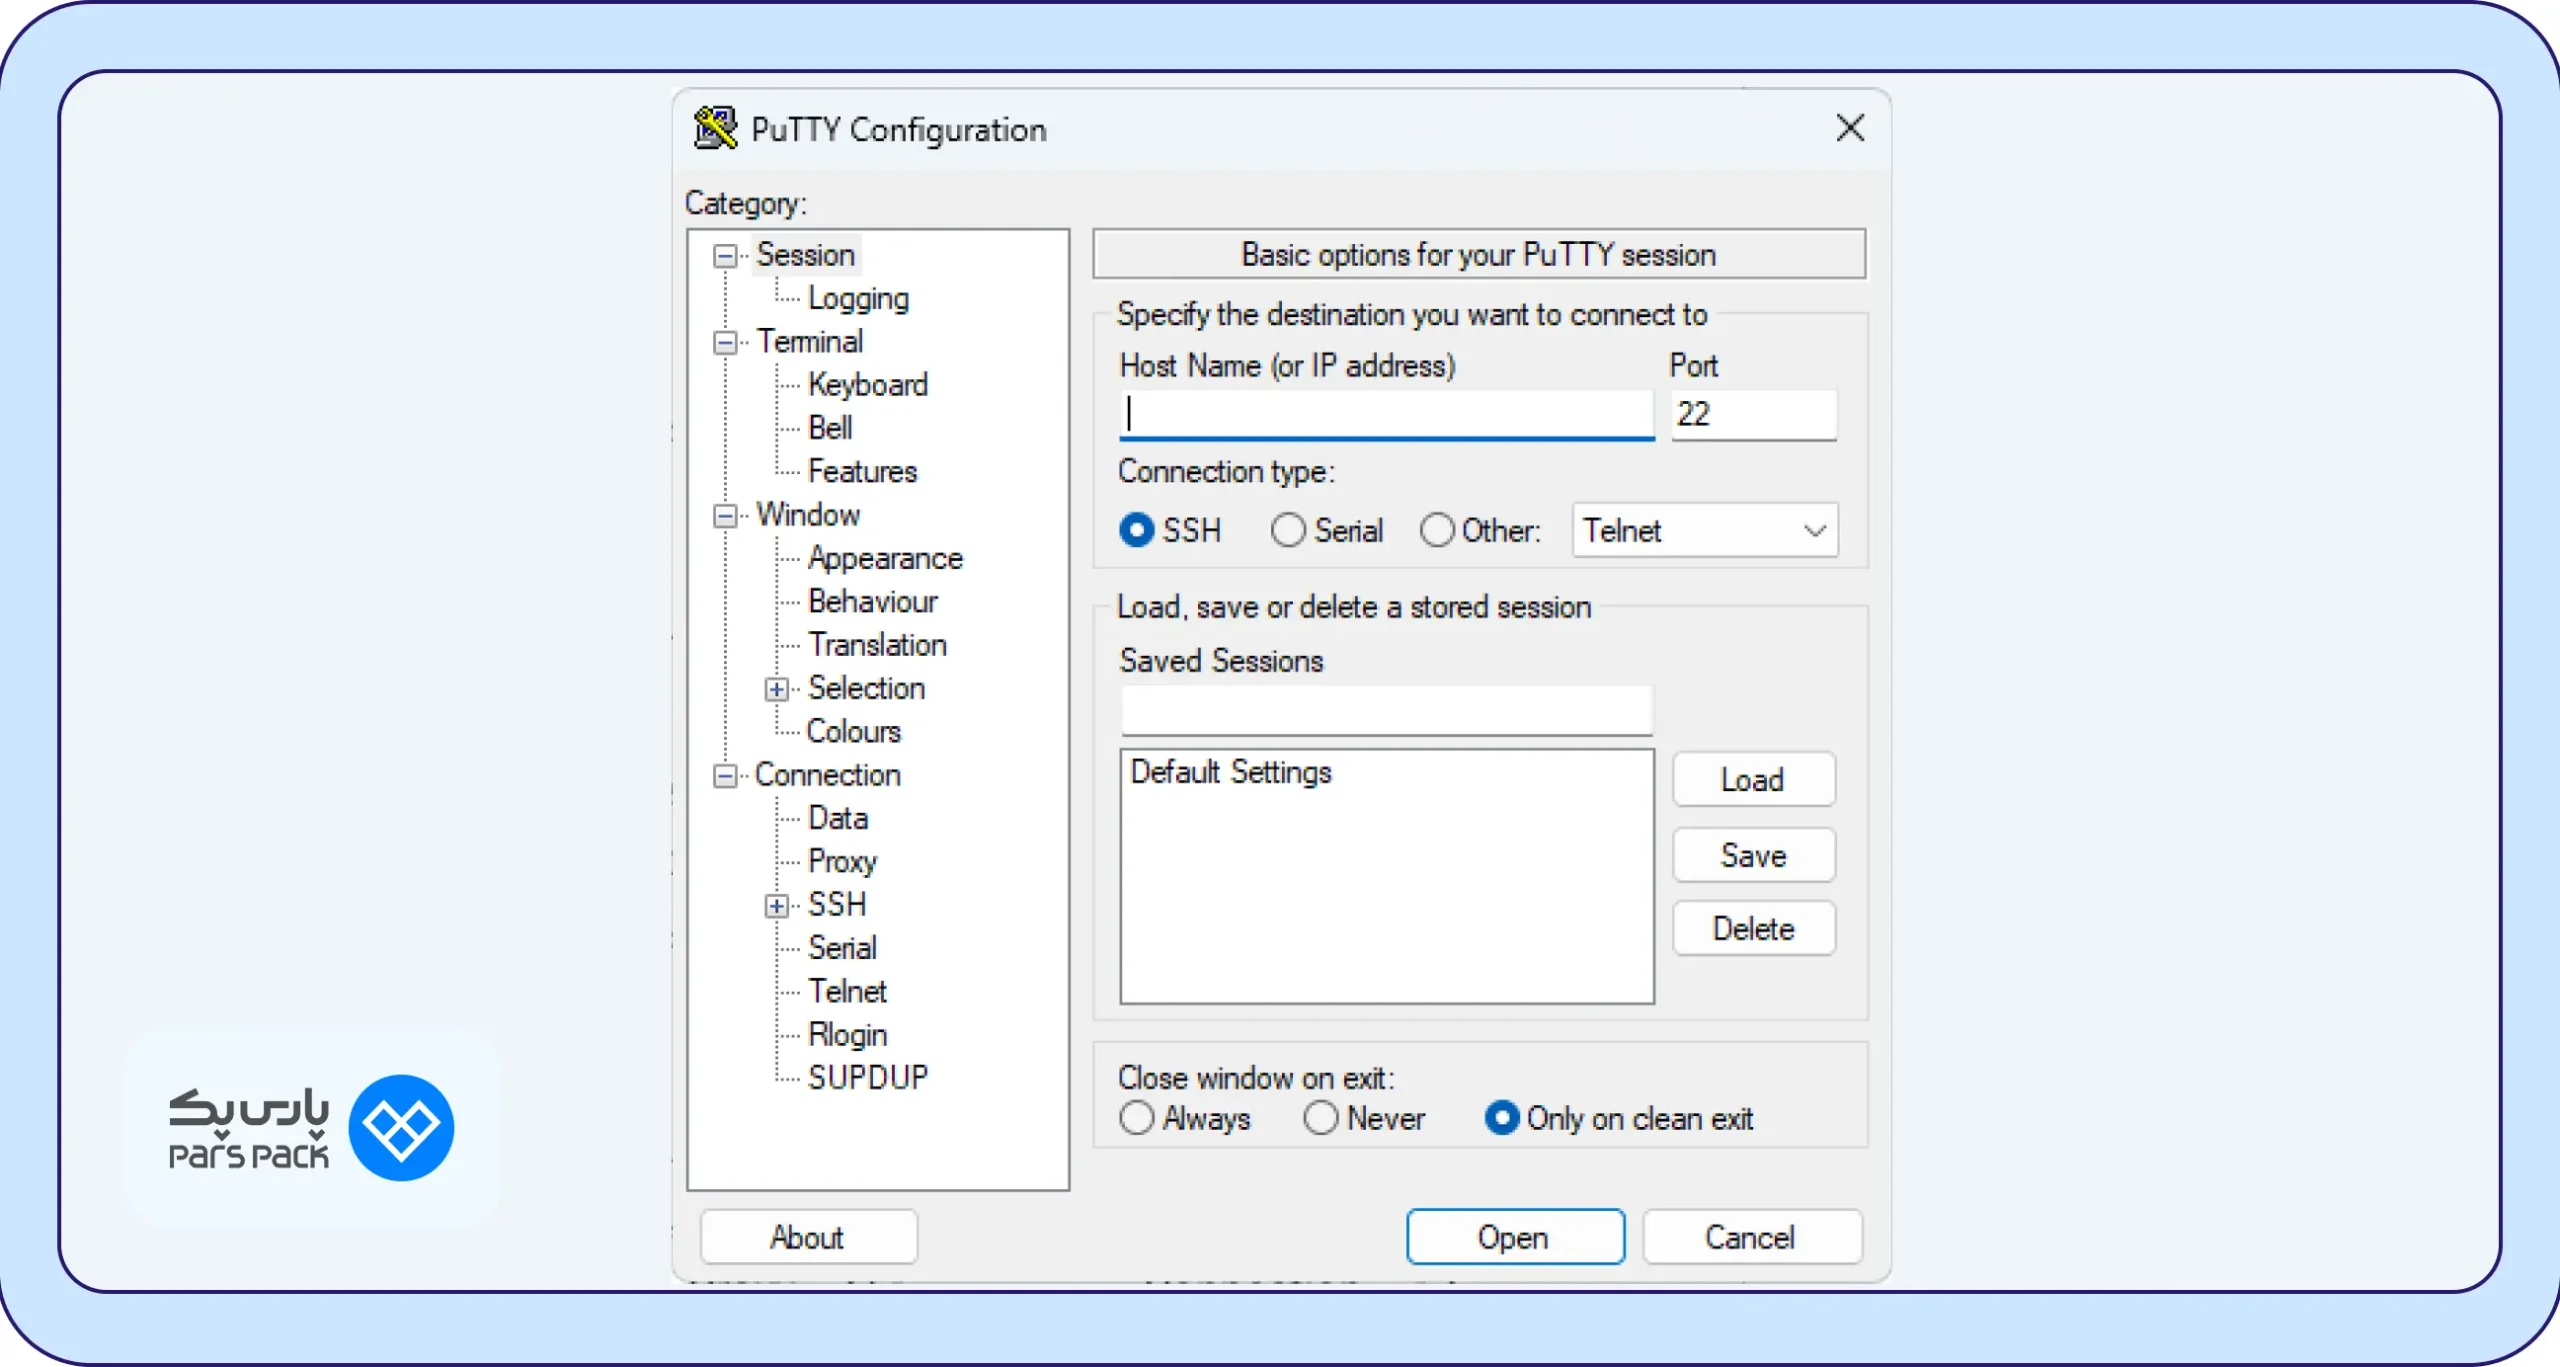Viewport: 2560px width, 1367px height.
Task: Select the Other connection type radio
Action: pyautogui.click(x=1437, y=530)
